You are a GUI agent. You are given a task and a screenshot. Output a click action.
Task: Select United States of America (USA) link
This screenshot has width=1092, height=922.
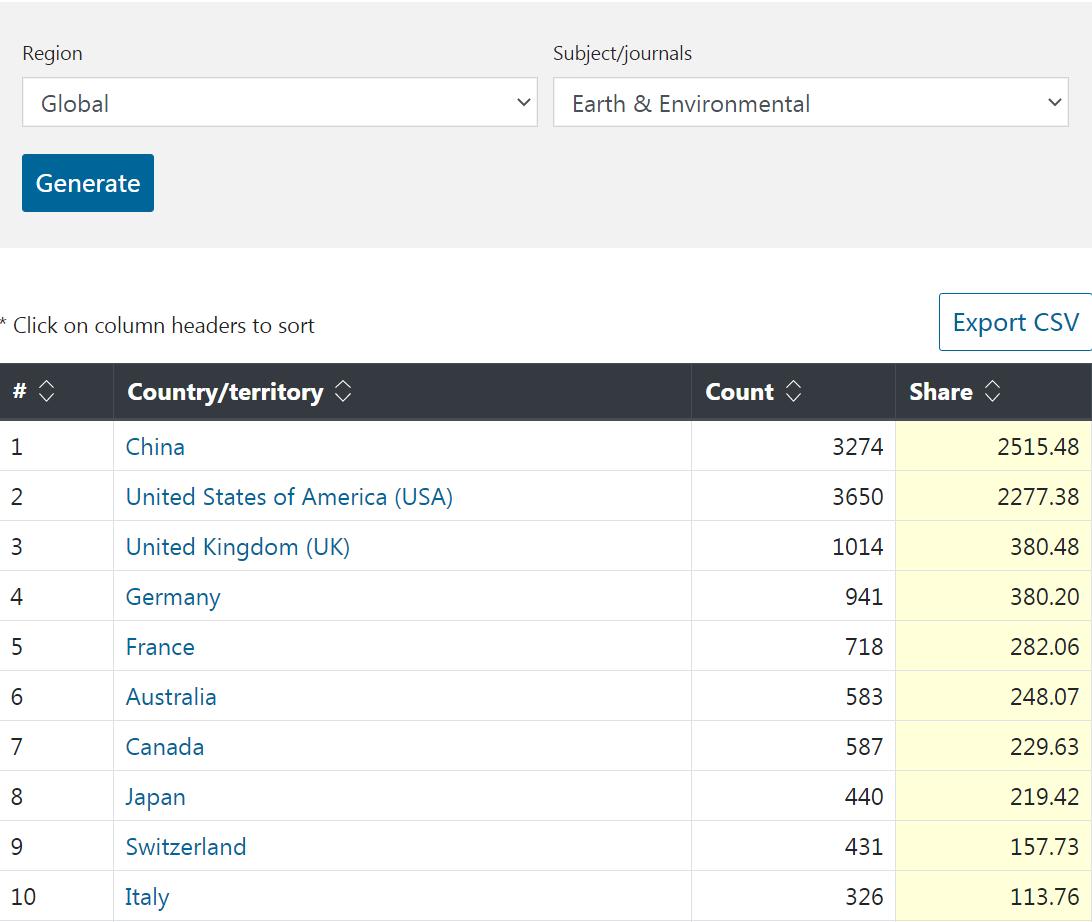pos(289,497)
